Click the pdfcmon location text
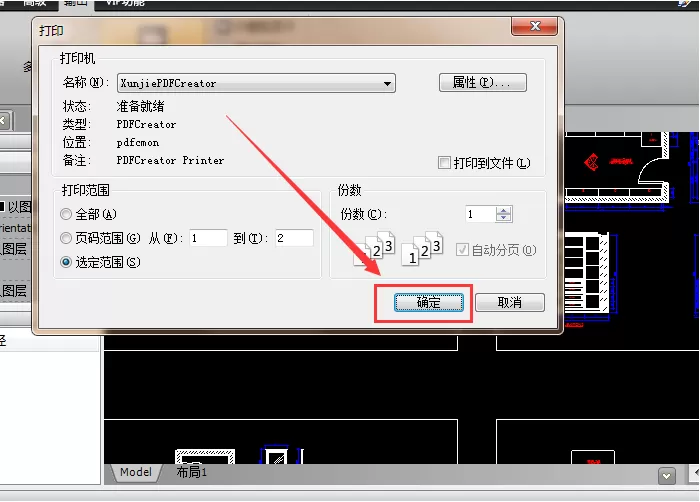Viewport: 700px width, 502px height. coord(138,143)
